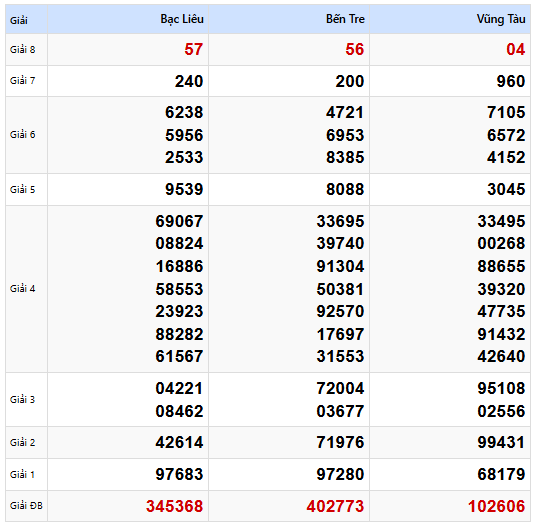536x530 pixels.
Task: Select Vũng Tàu Giải 8 number 04
Action: coord(515,50)
